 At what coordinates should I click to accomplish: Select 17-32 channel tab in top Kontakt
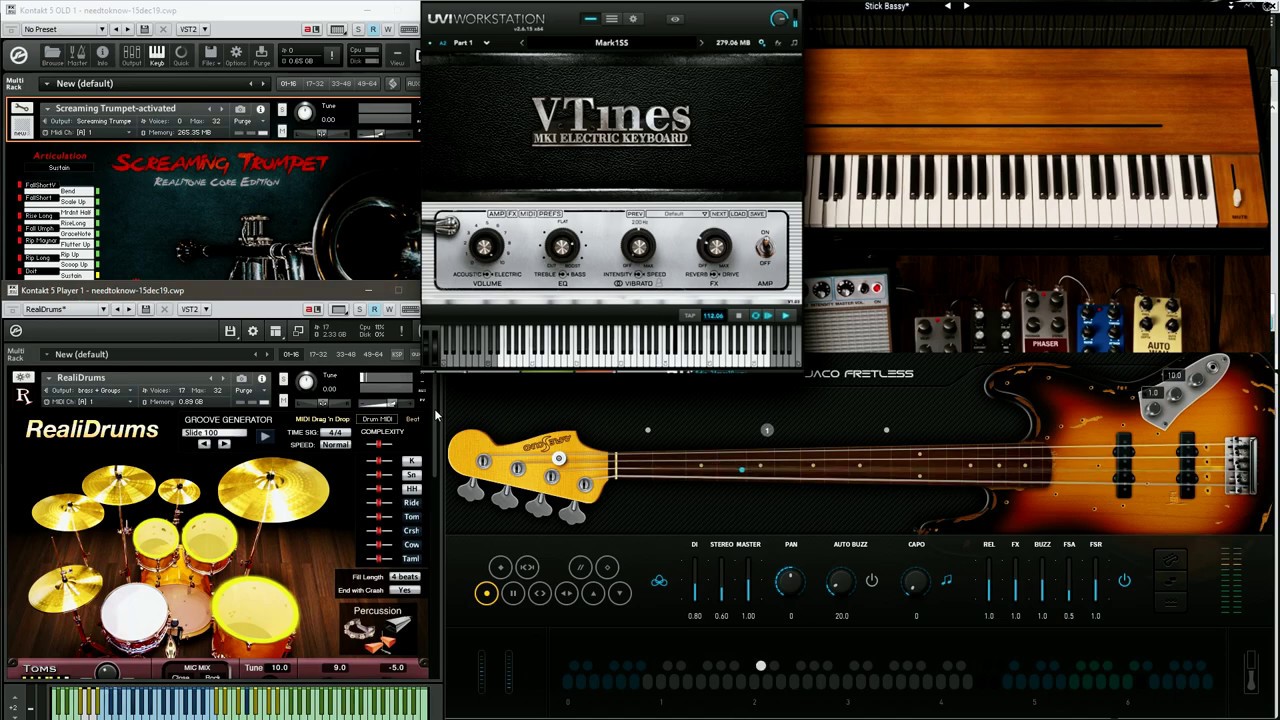315,84
